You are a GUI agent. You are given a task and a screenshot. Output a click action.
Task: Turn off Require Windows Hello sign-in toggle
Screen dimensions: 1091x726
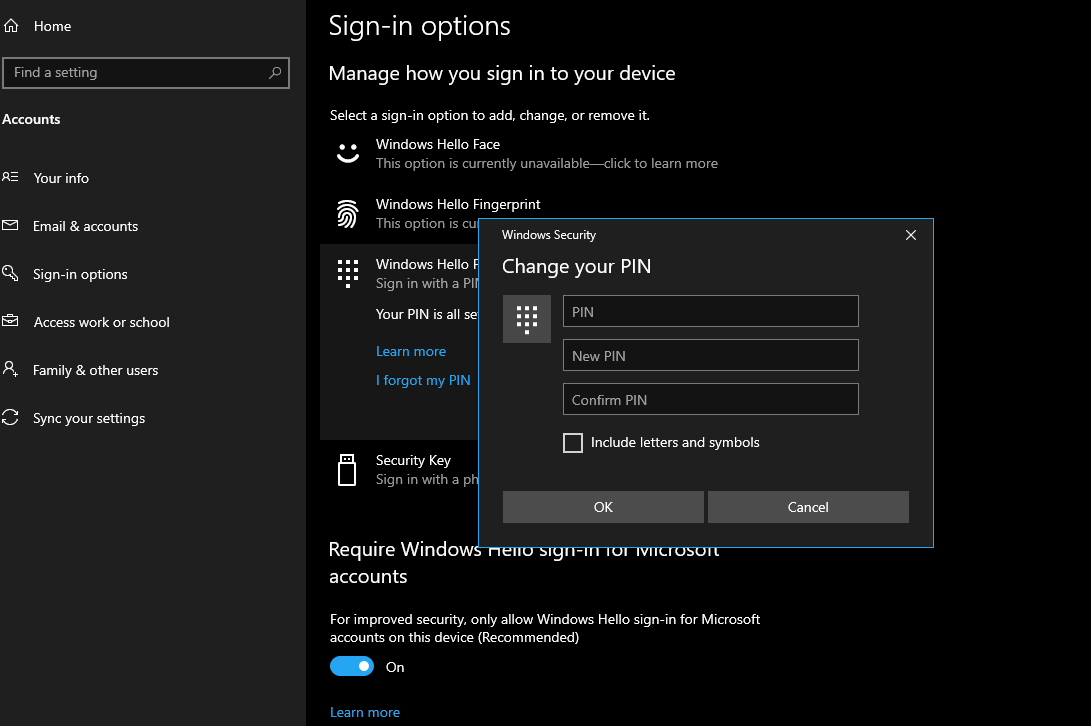[x=352, y=666]
